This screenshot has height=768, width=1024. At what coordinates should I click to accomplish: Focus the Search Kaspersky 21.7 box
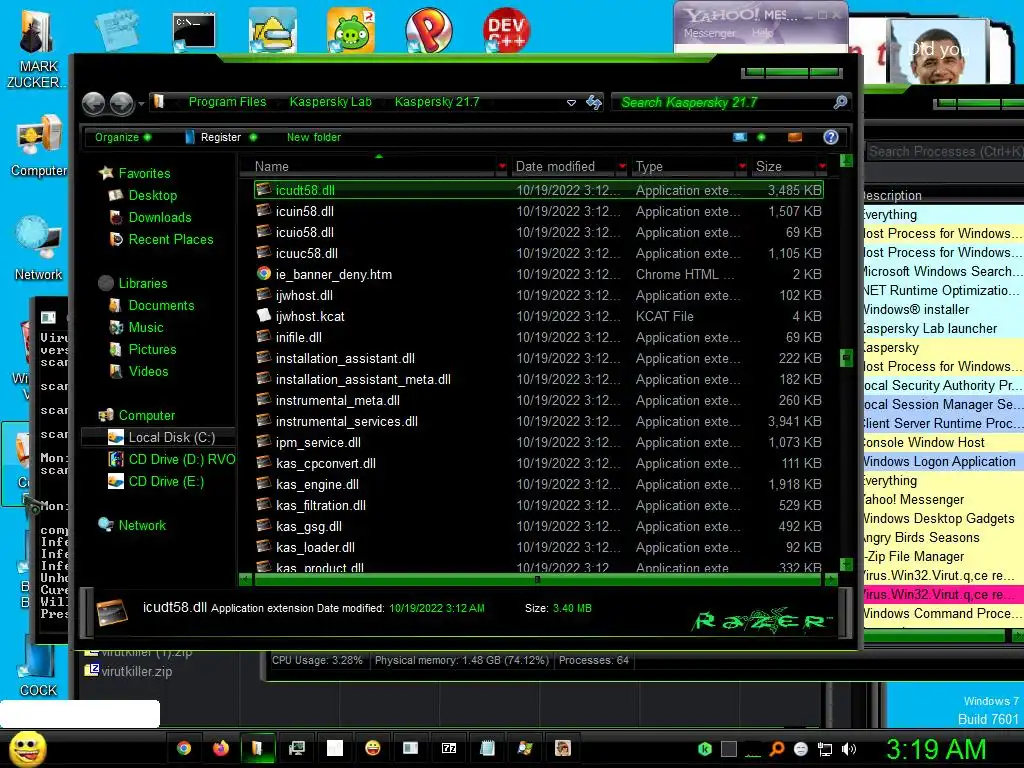pyautogui.click(x=722, y=103)
